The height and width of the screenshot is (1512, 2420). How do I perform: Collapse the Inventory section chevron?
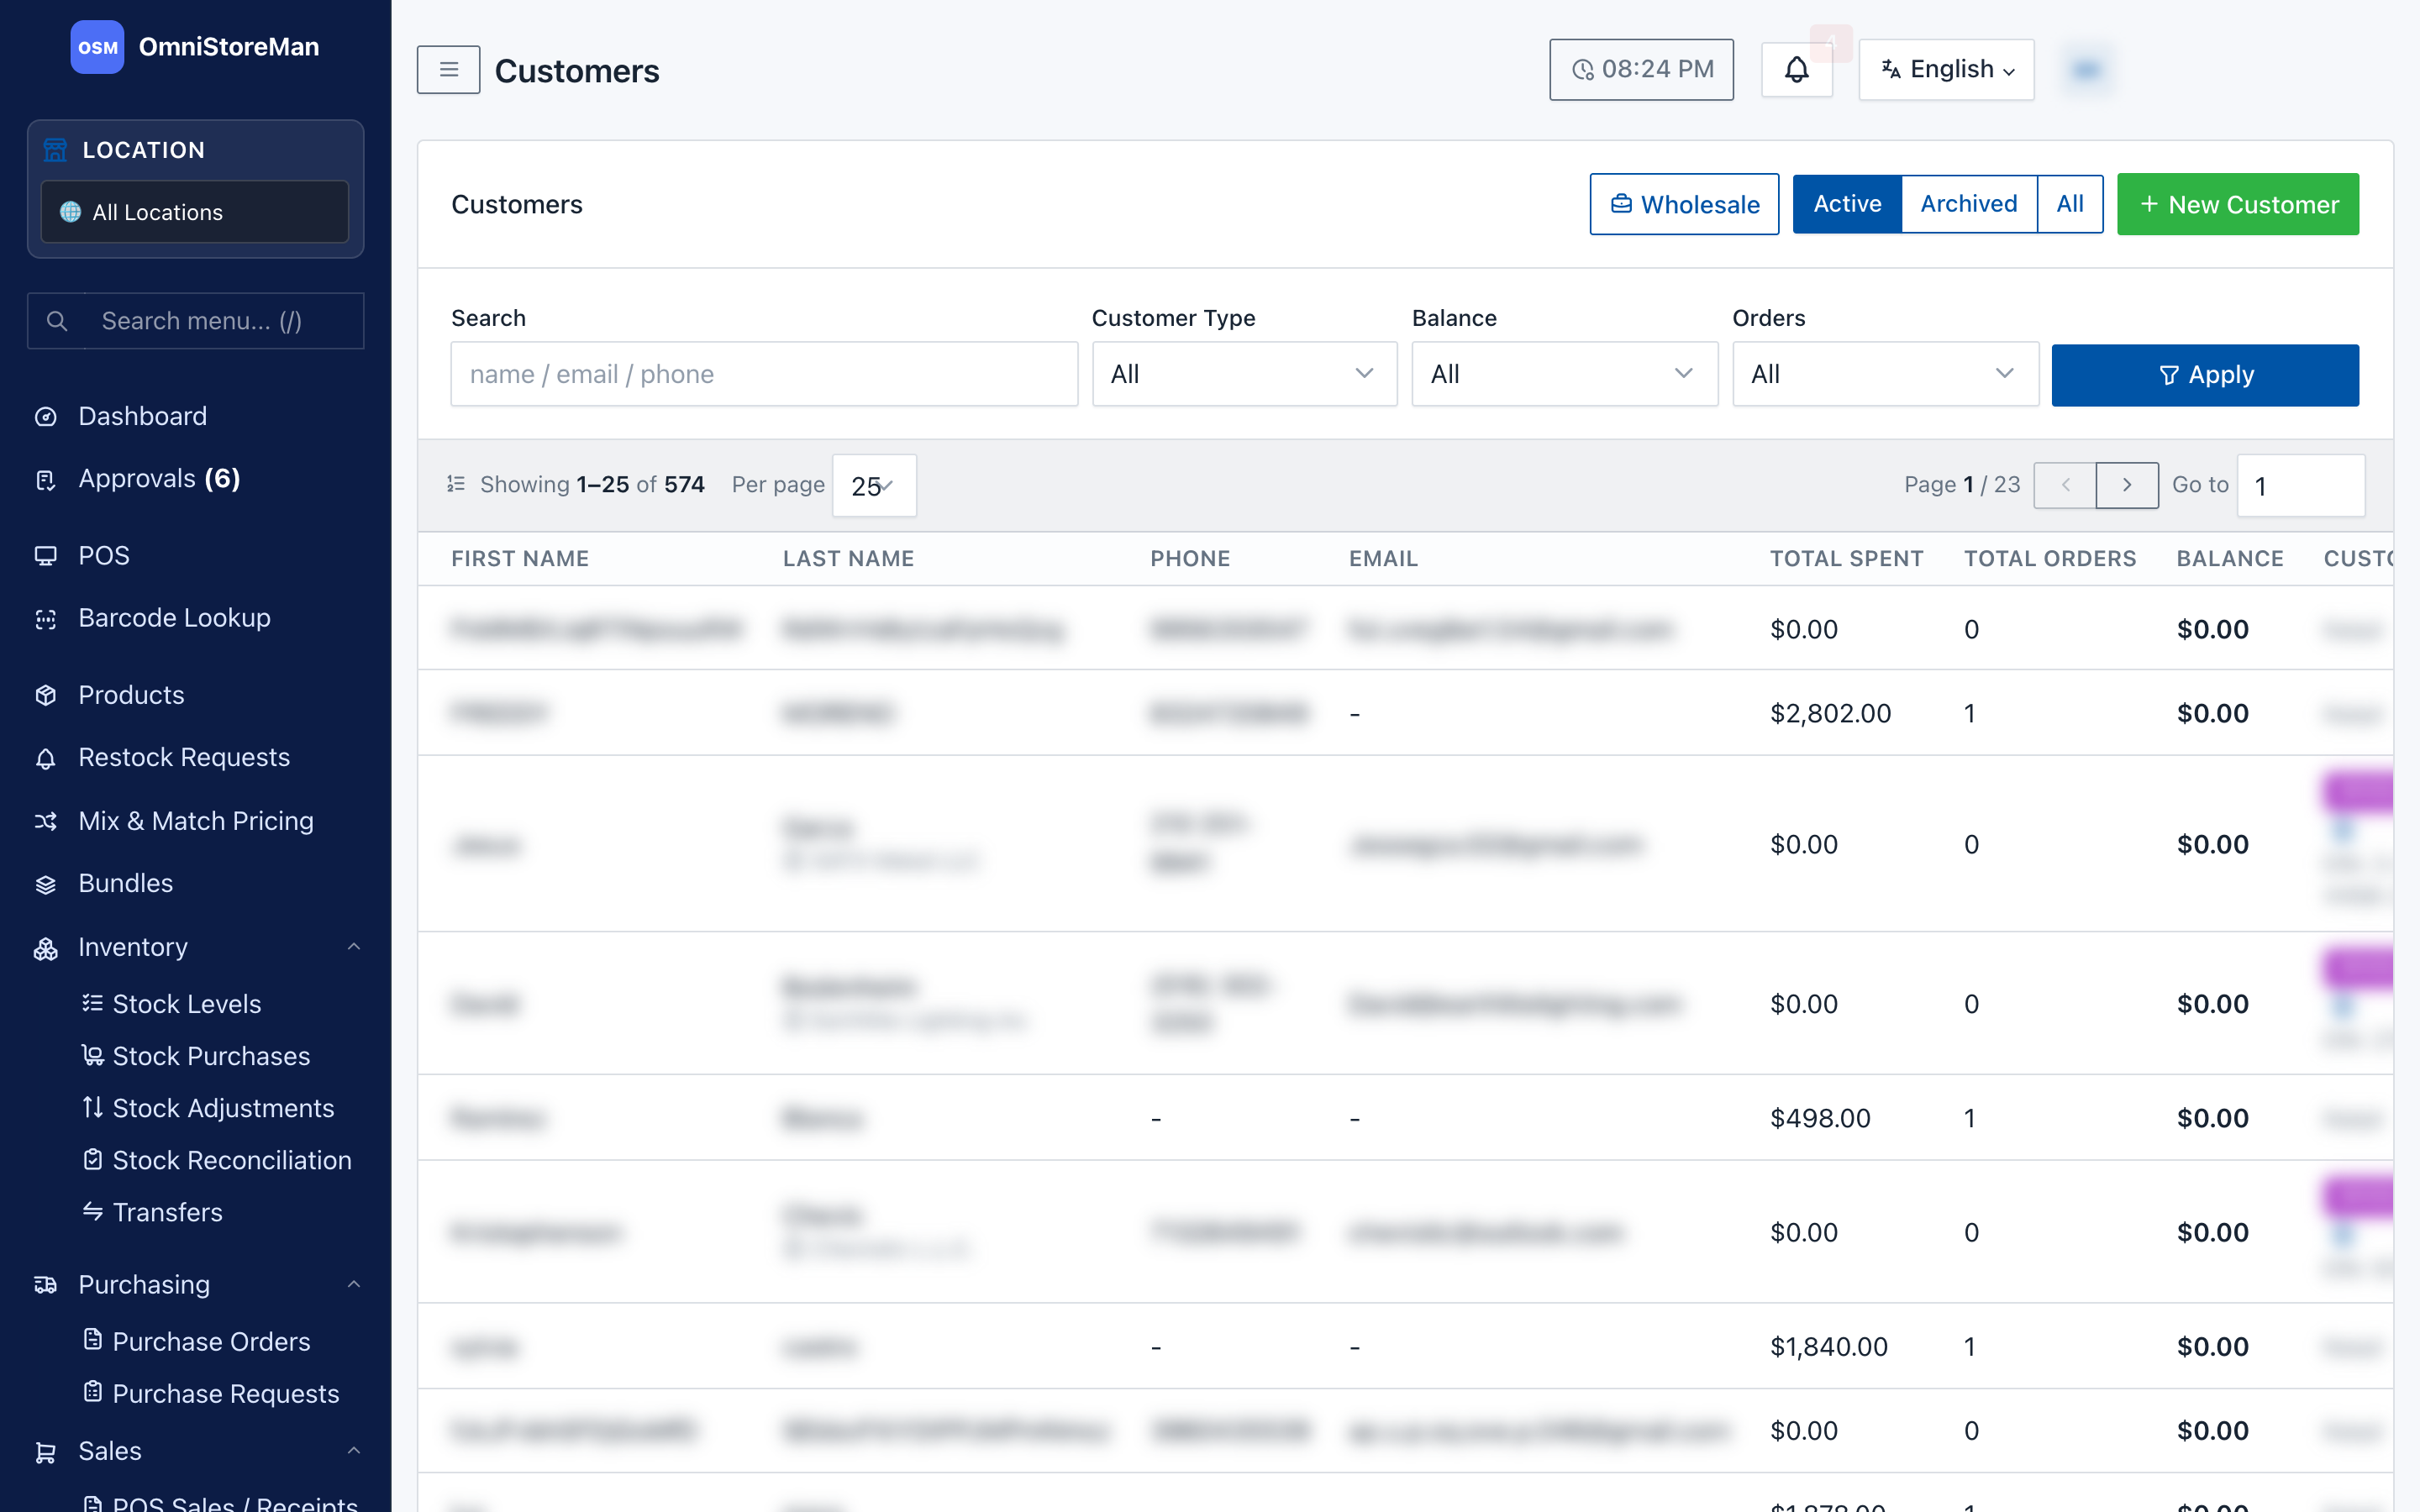(x=354, y=947)
